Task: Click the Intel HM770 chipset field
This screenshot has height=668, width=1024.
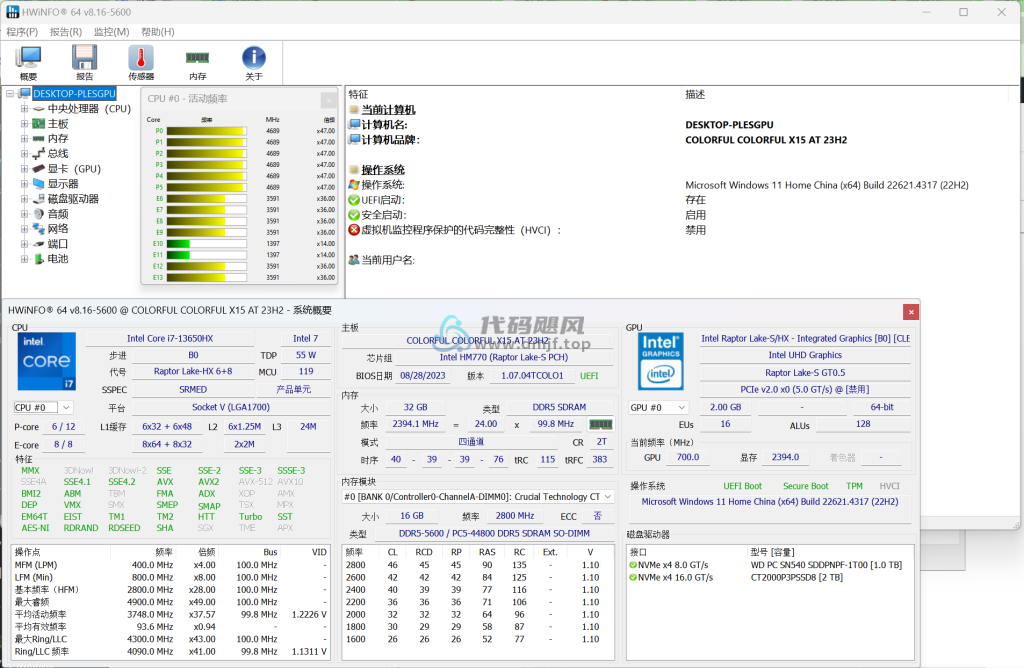Action: tap(504, 357)
